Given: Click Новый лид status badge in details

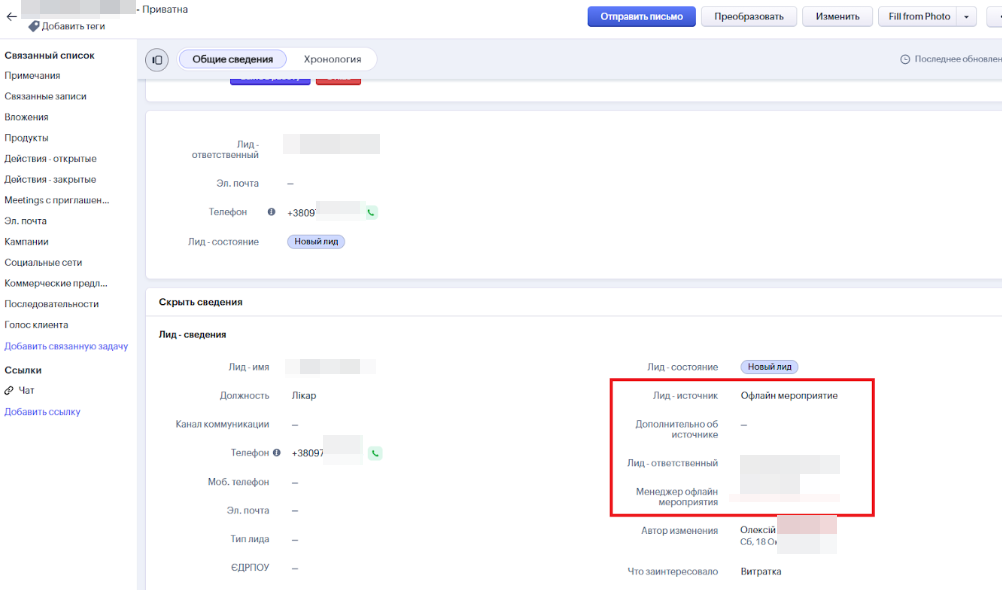Looking at the screenshot, I should (769, 367).
